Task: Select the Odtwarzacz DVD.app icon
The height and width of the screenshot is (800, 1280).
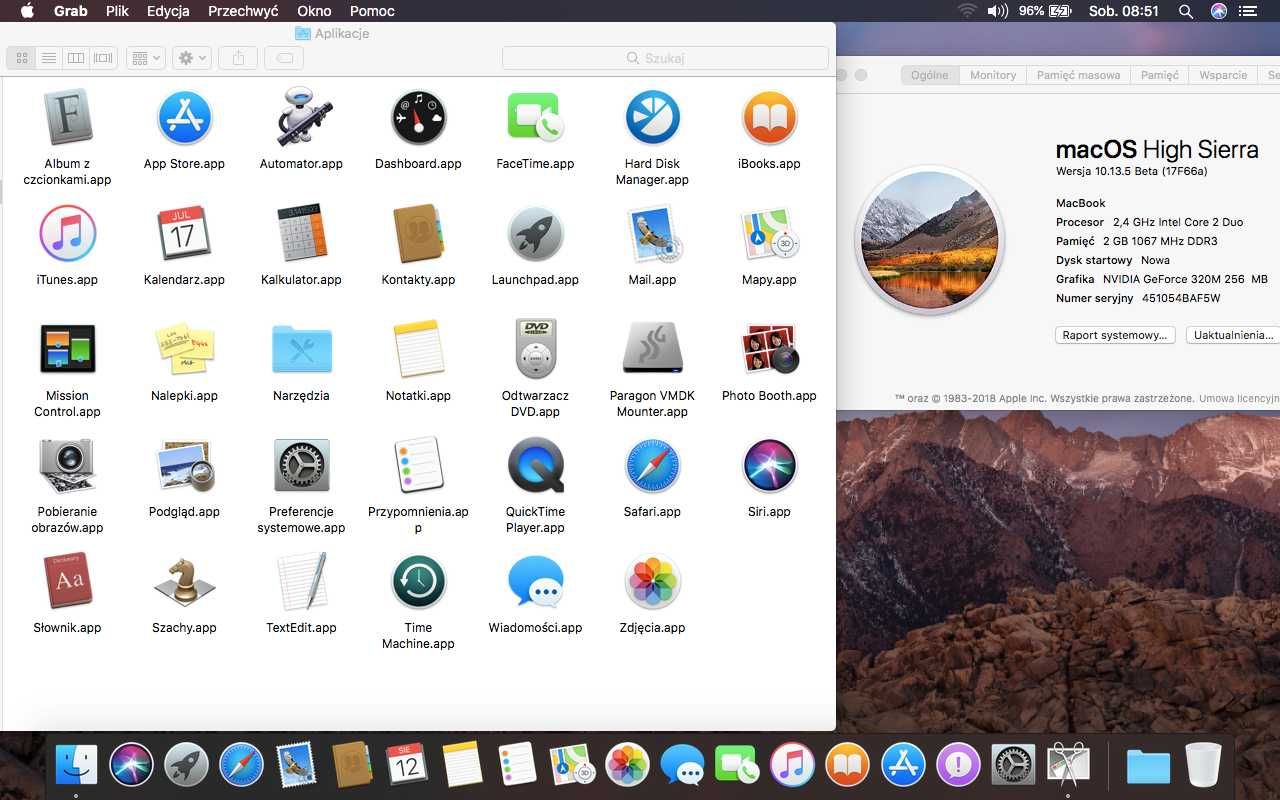Action: pyautogui.click(x=535, y=349)
